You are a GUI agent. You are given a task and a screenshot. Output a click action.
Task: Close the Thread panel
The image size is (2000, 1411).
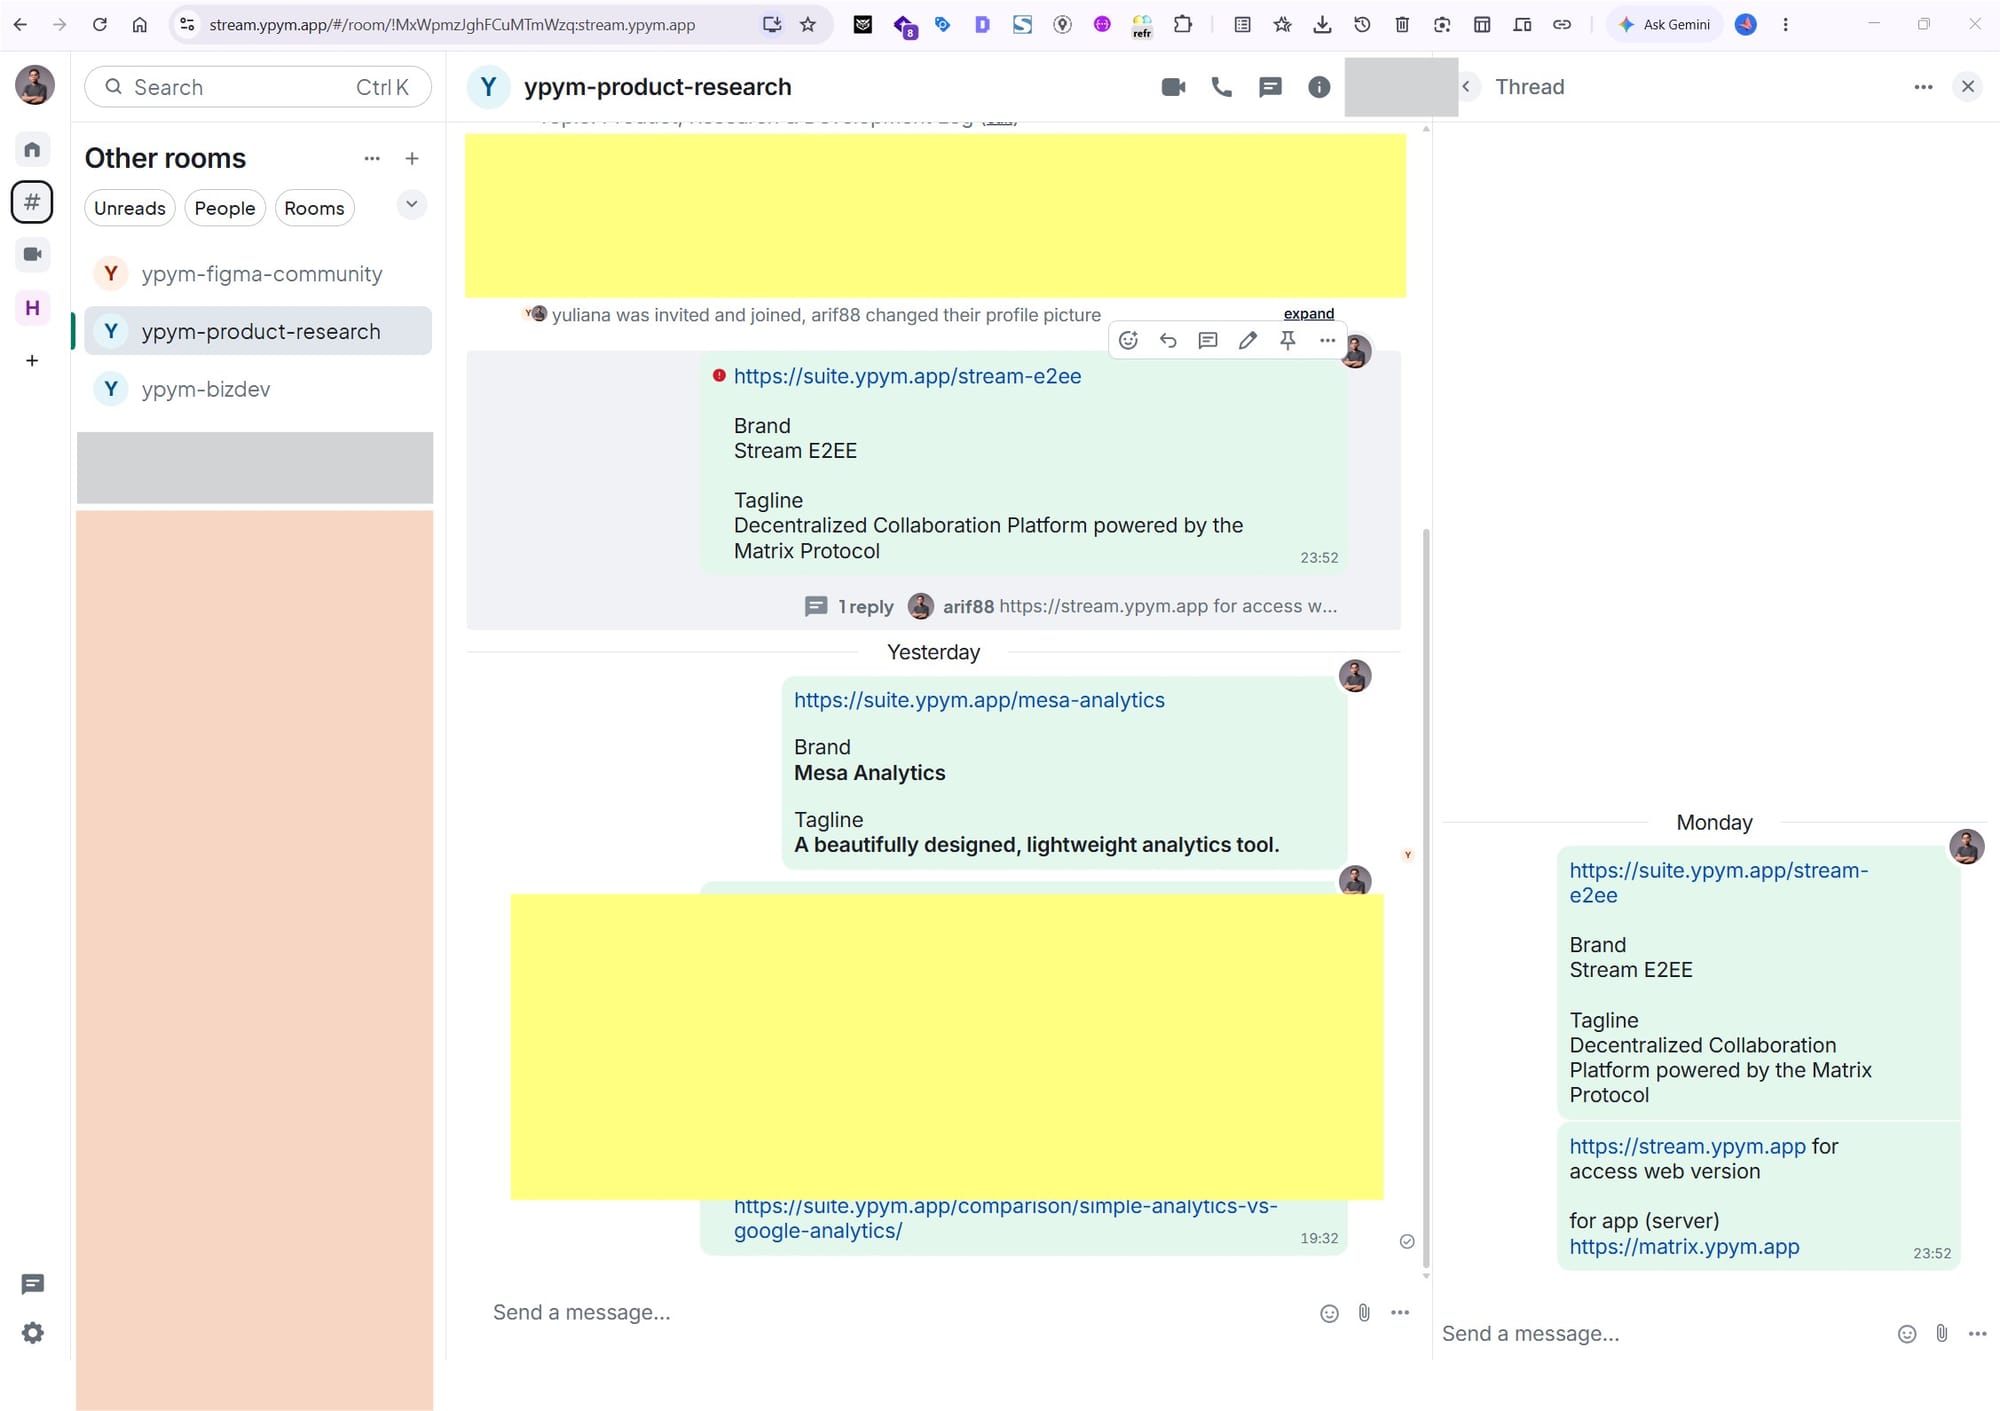click(1967, 87)
